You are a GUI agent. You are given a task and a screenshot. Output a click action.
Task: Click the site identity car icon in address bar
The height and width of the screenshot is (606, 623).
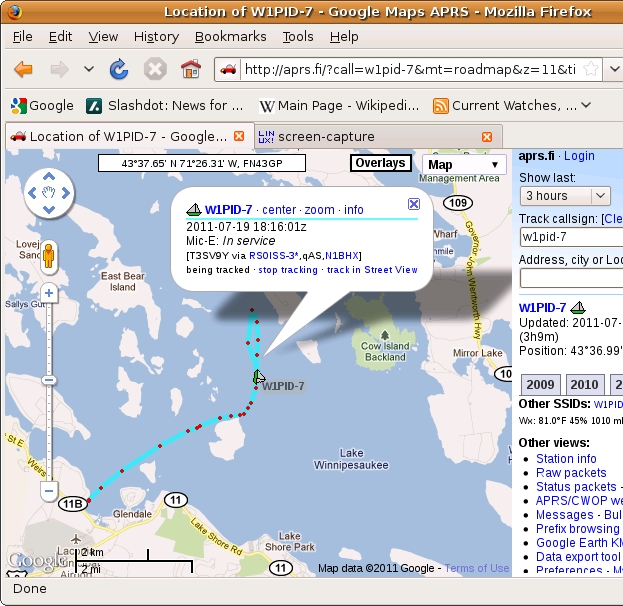pos(228,70)
